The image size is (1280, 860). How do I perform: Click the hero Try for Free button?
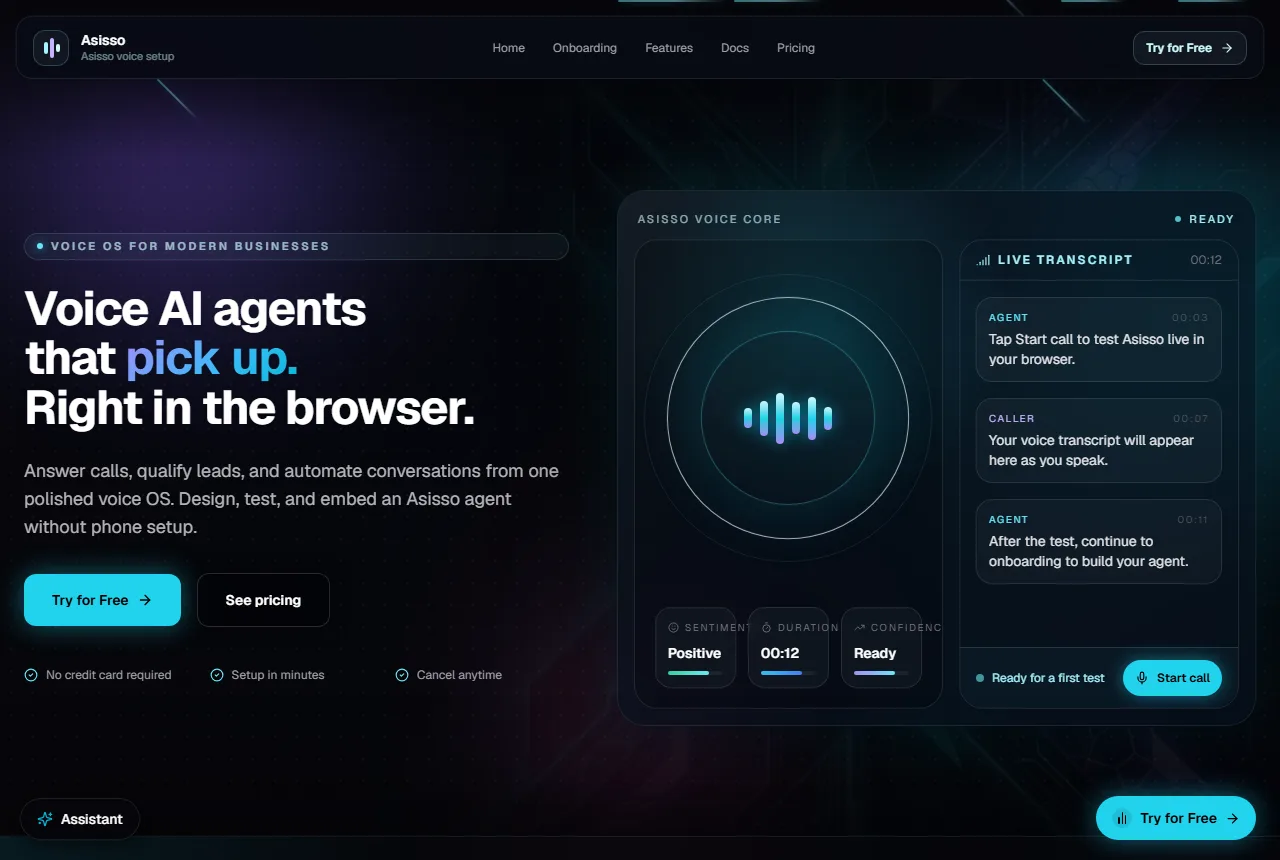click(102, 600)
